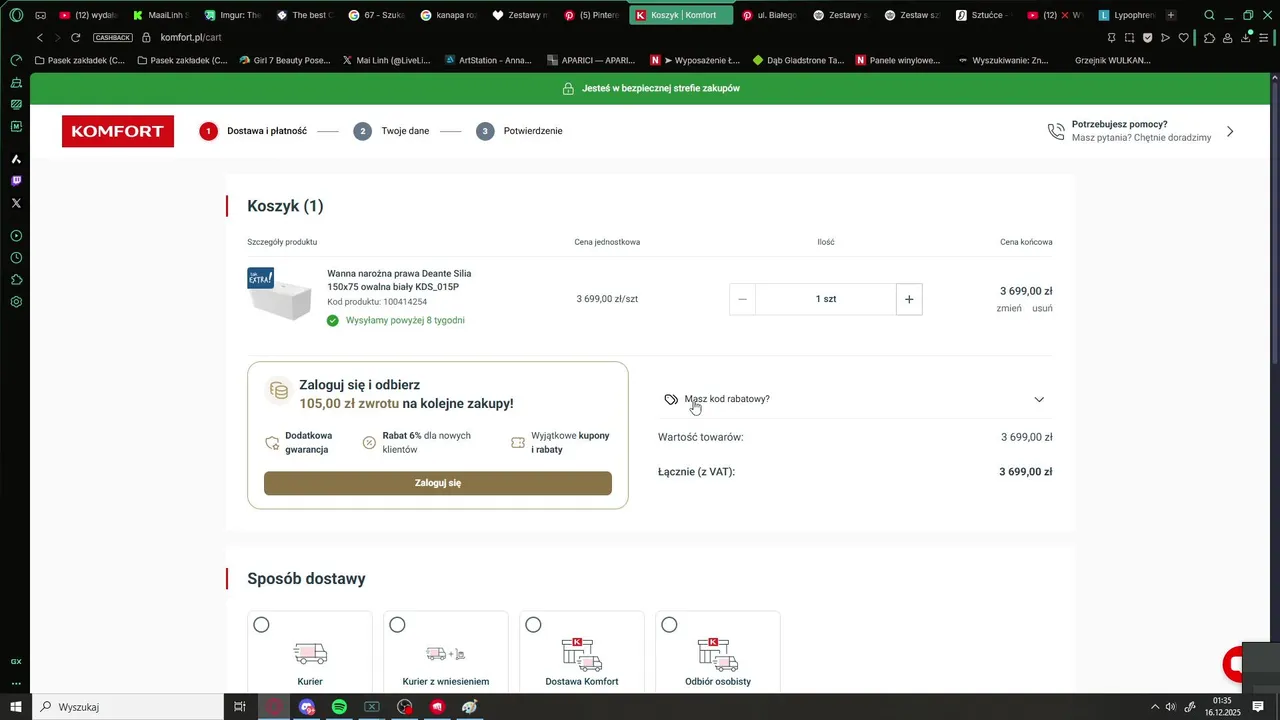The height and width of the screenshot is (720, 1280).
Task: Open a new tab with plus button
Action: 1171,15
